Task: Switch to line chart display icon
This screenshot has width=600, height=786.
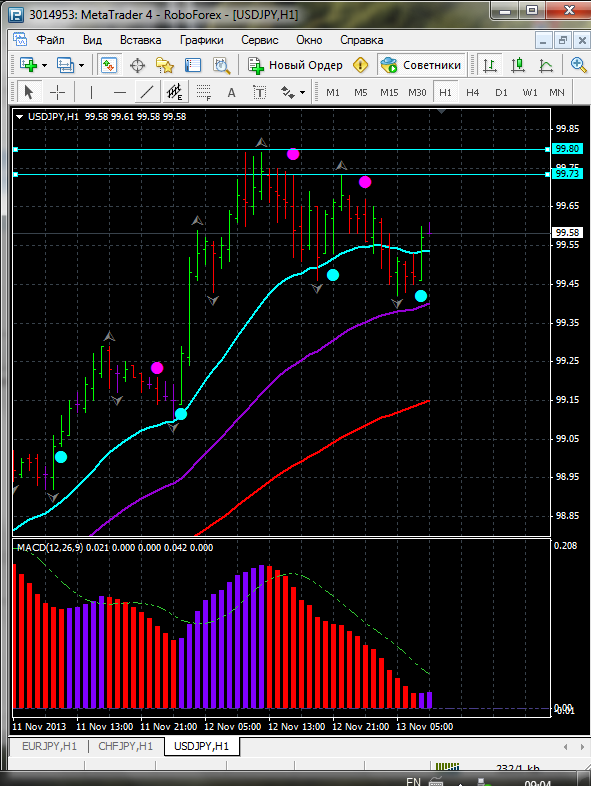Action: tap(546, 65)
